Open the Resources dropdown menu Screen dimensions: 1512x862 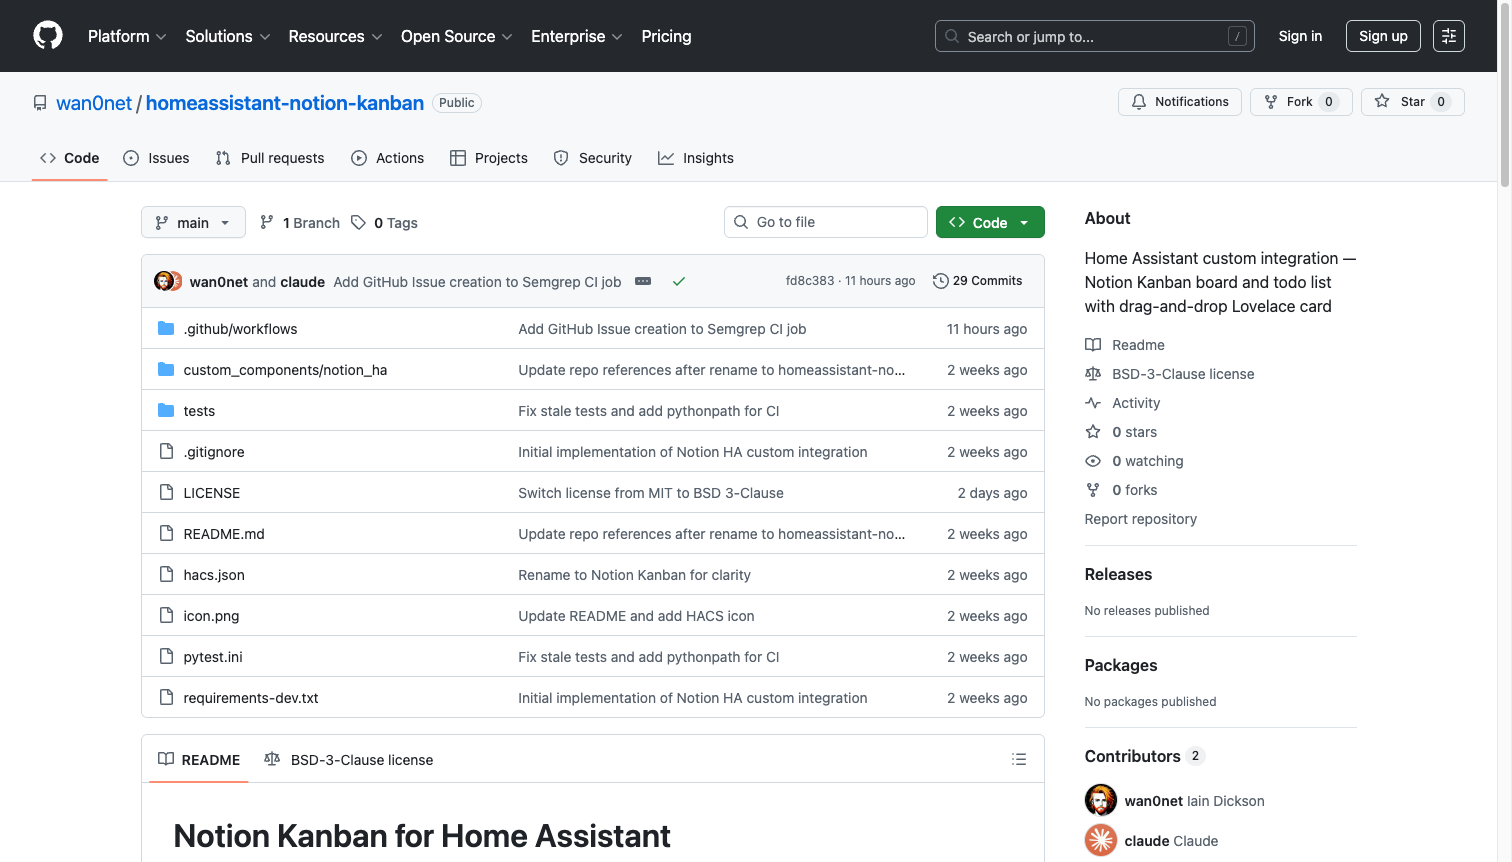click(x=334, y=36)
